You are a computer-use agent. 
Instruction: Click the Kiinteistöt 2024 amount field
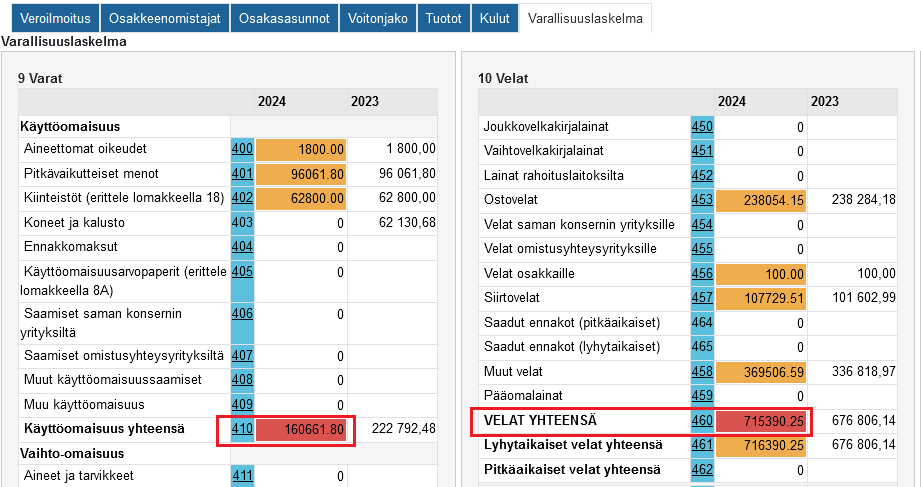pyautogui.click(x=301, y=199)
